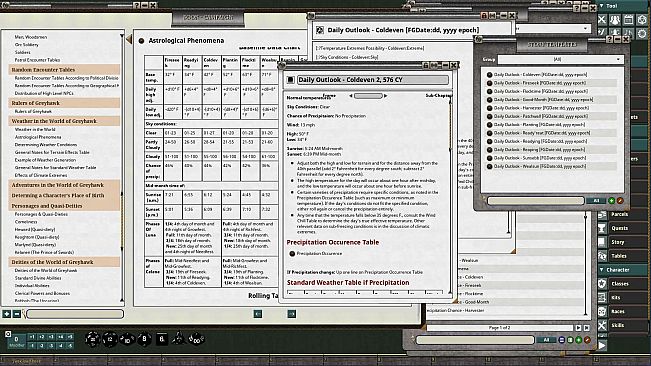
Task: Toggle the +5 modifier button
Action: click(70, 337)
